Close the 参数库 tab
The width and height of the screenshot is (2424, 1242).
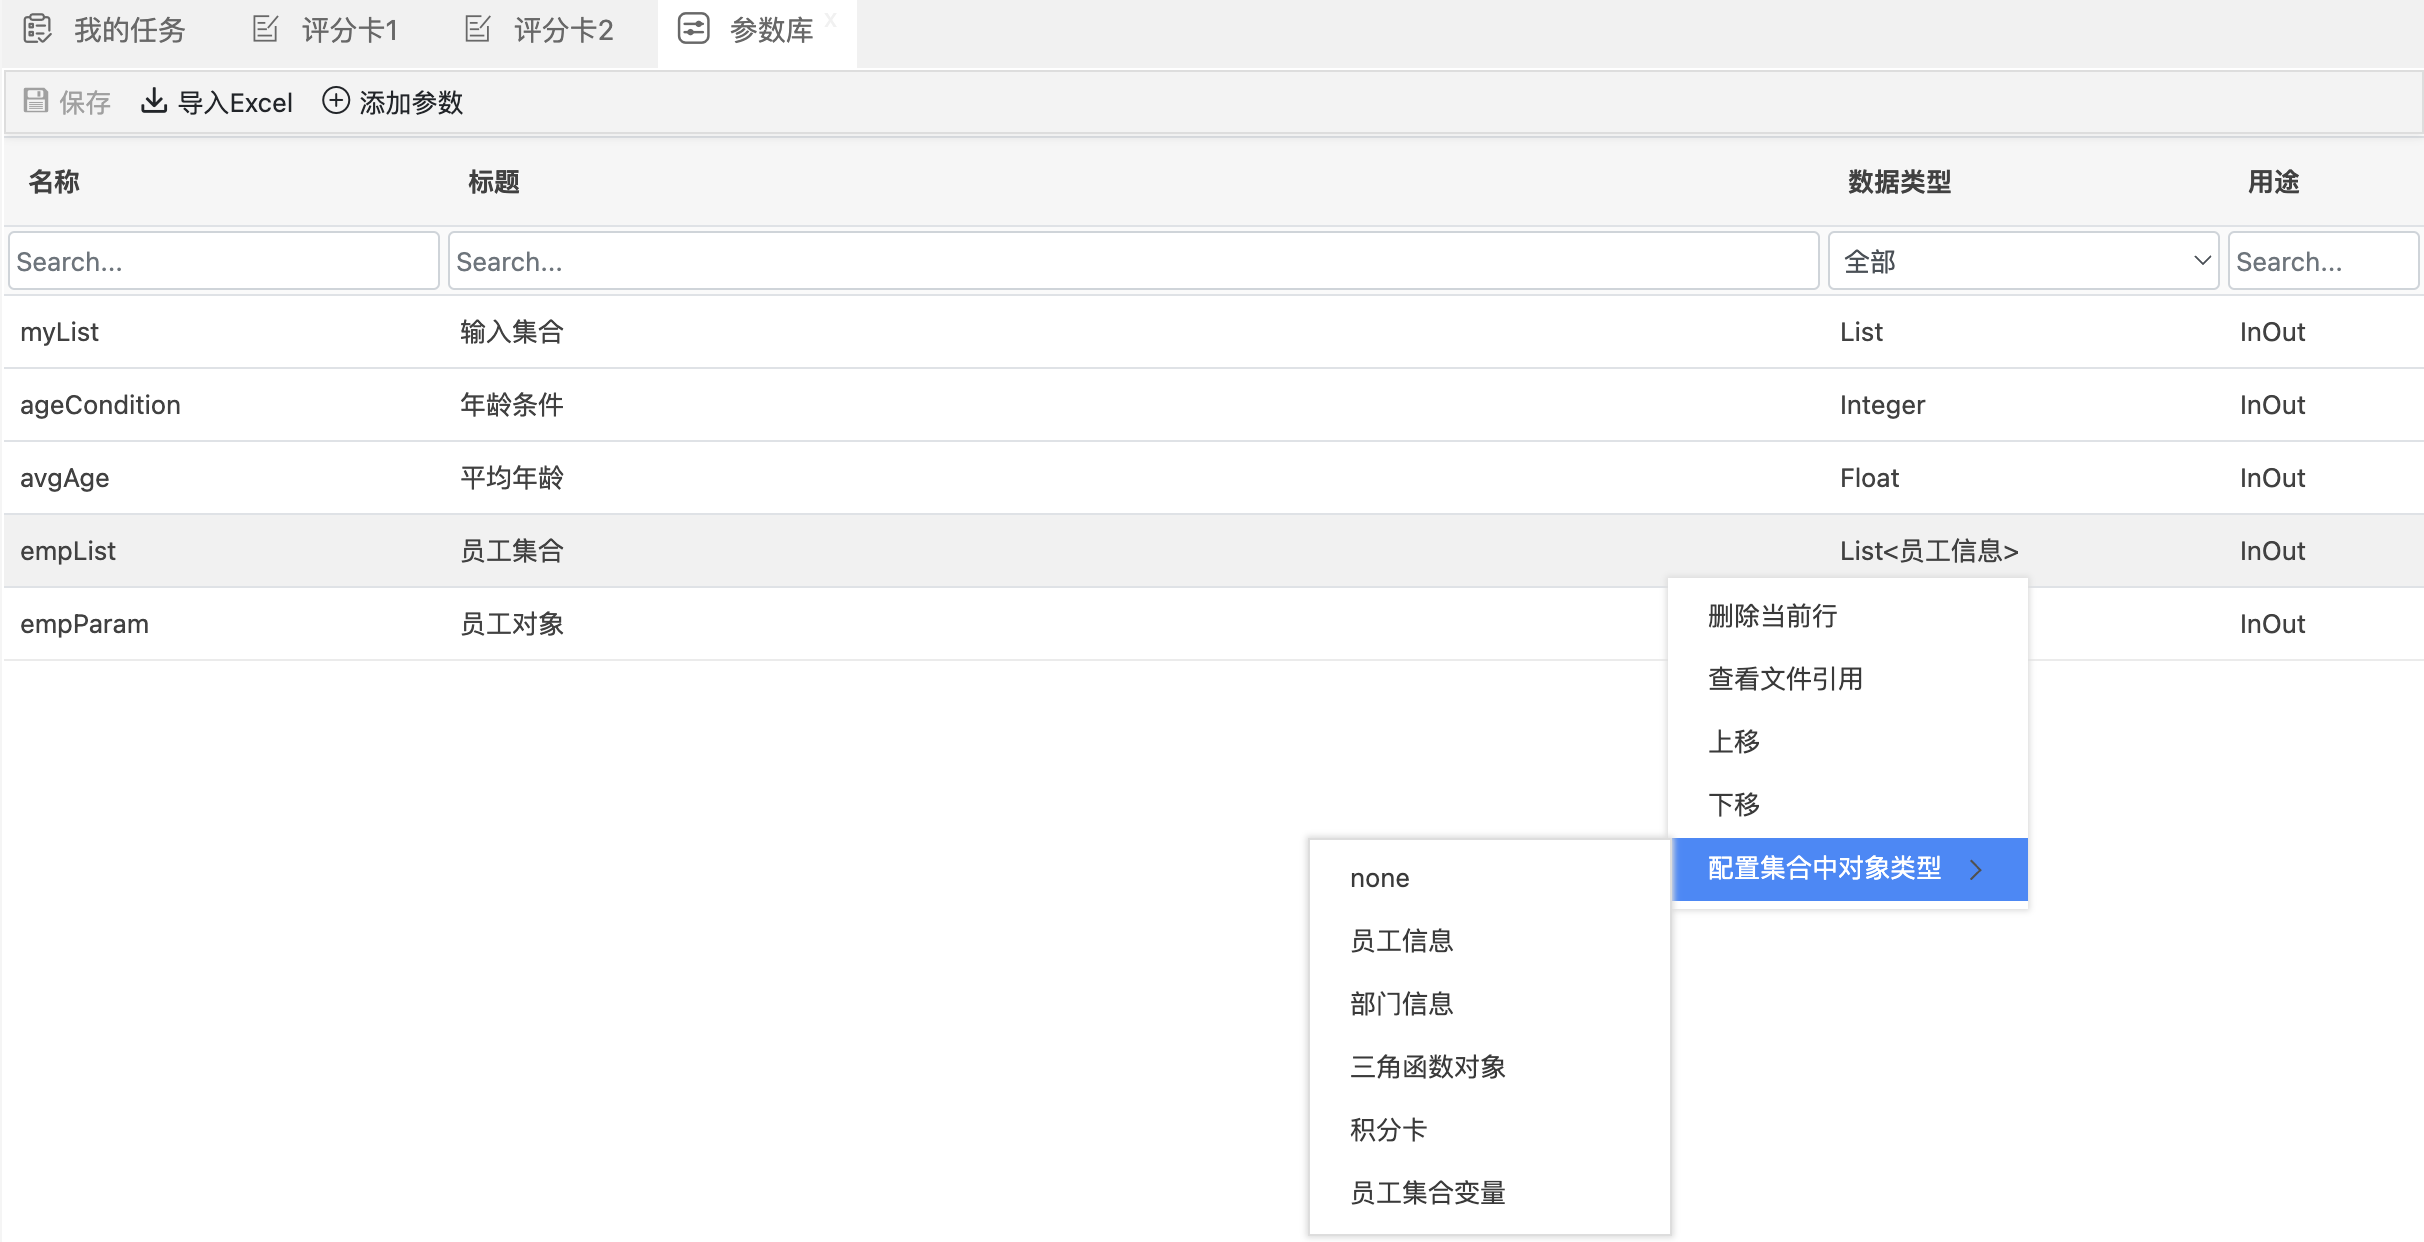tap(830, 20)
